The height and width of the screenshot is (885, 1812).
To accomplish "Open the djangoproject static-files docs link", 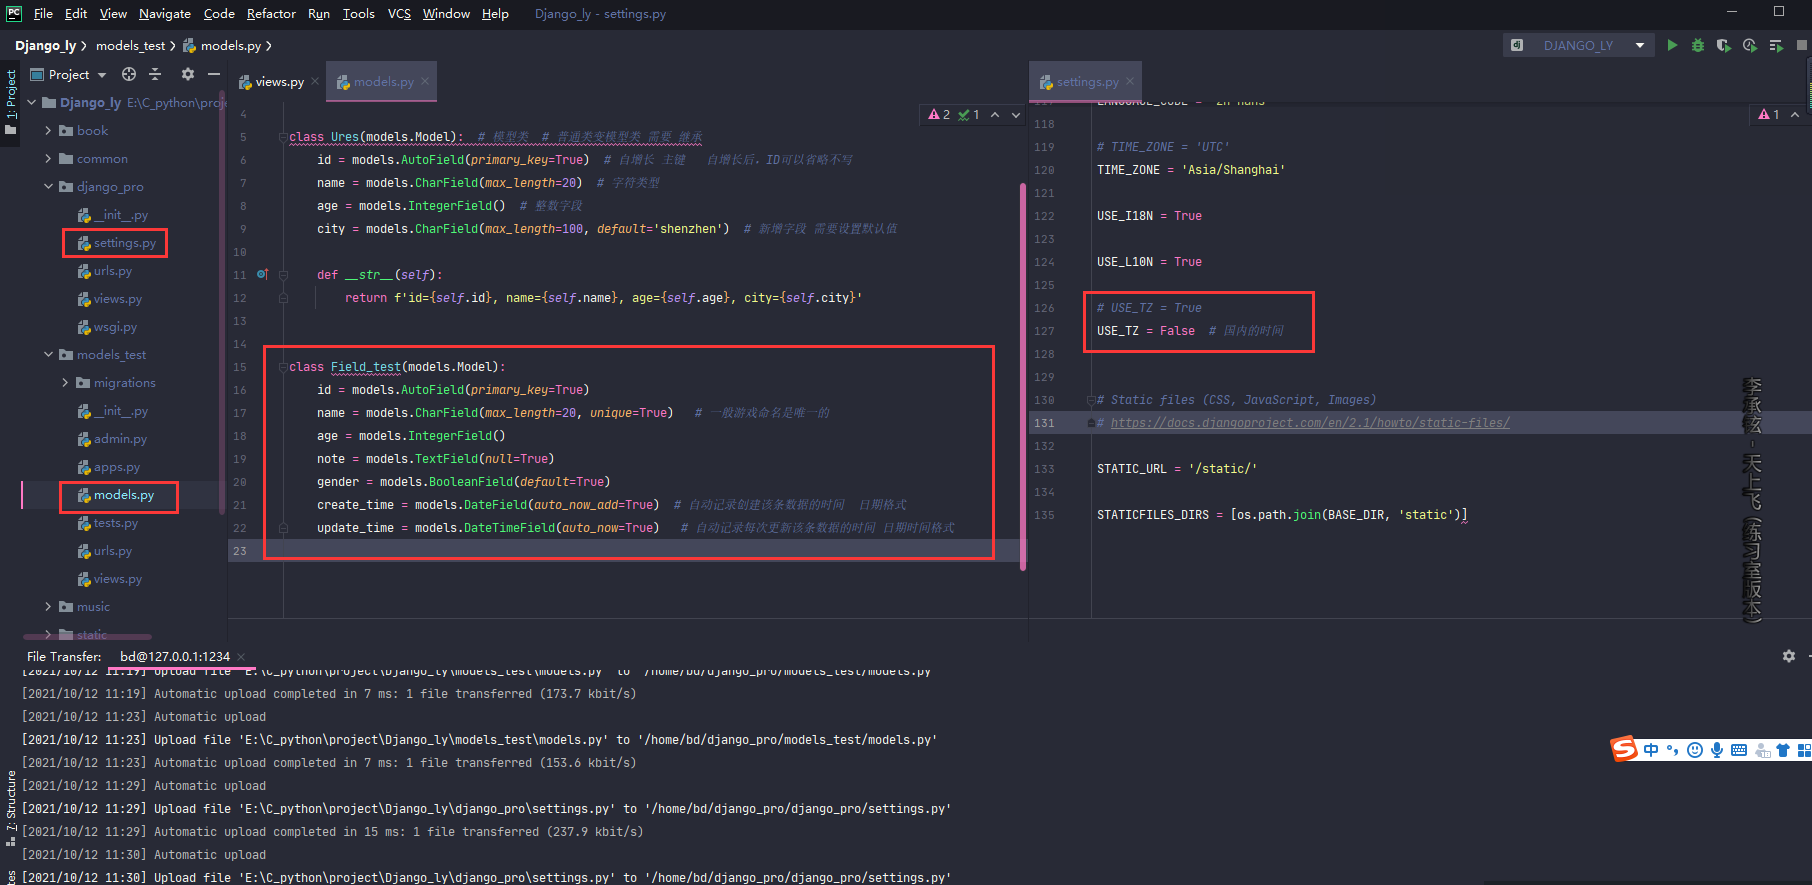I will click(1310, 423).
